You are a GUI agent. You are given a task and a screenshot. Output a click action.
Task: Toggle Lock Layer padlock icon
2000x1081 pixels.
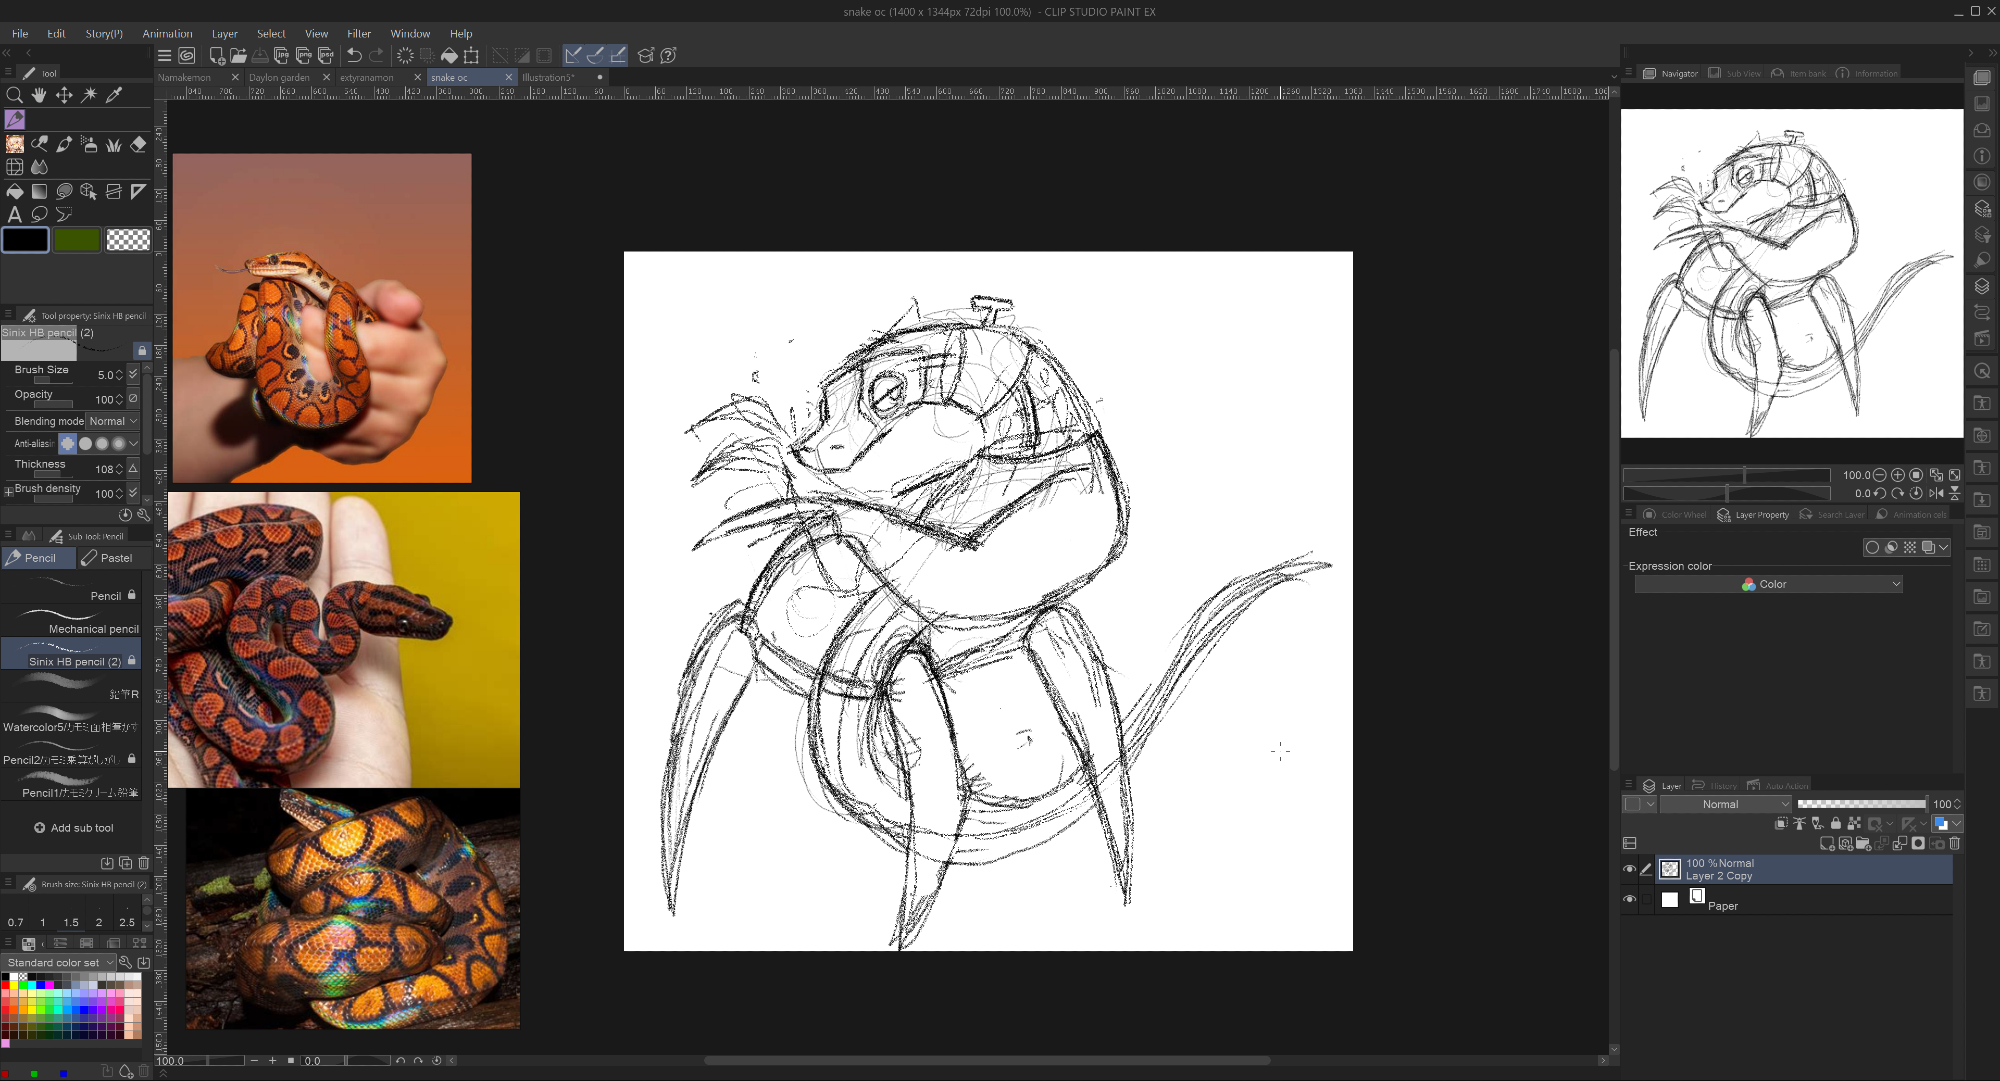point(1835,824)
